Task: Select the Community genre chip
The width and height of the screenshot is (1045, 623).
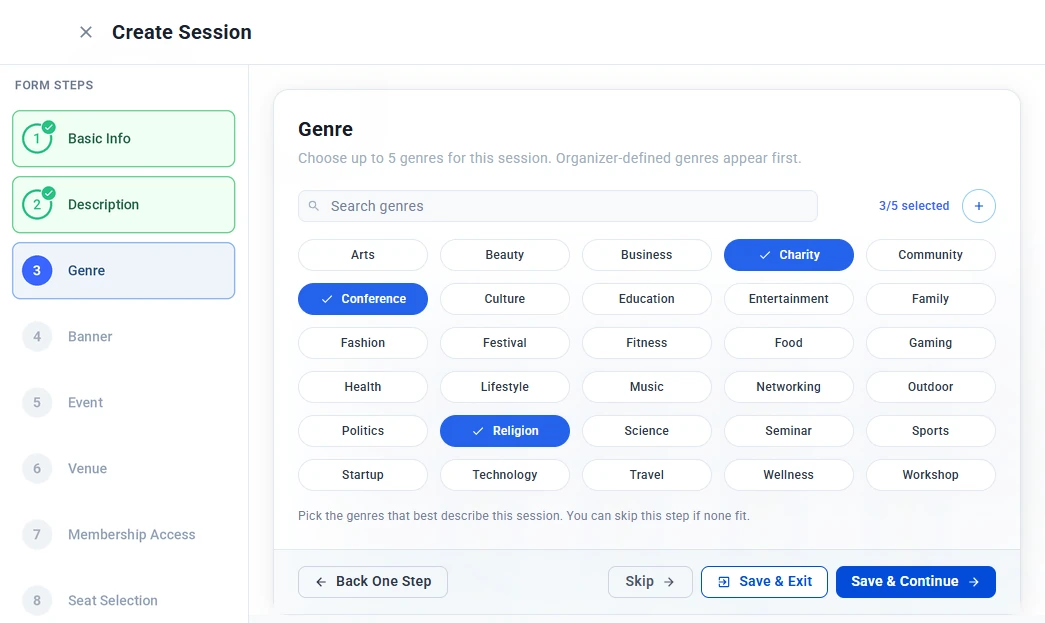Action: pyautogui.click(x=930, y=255)
